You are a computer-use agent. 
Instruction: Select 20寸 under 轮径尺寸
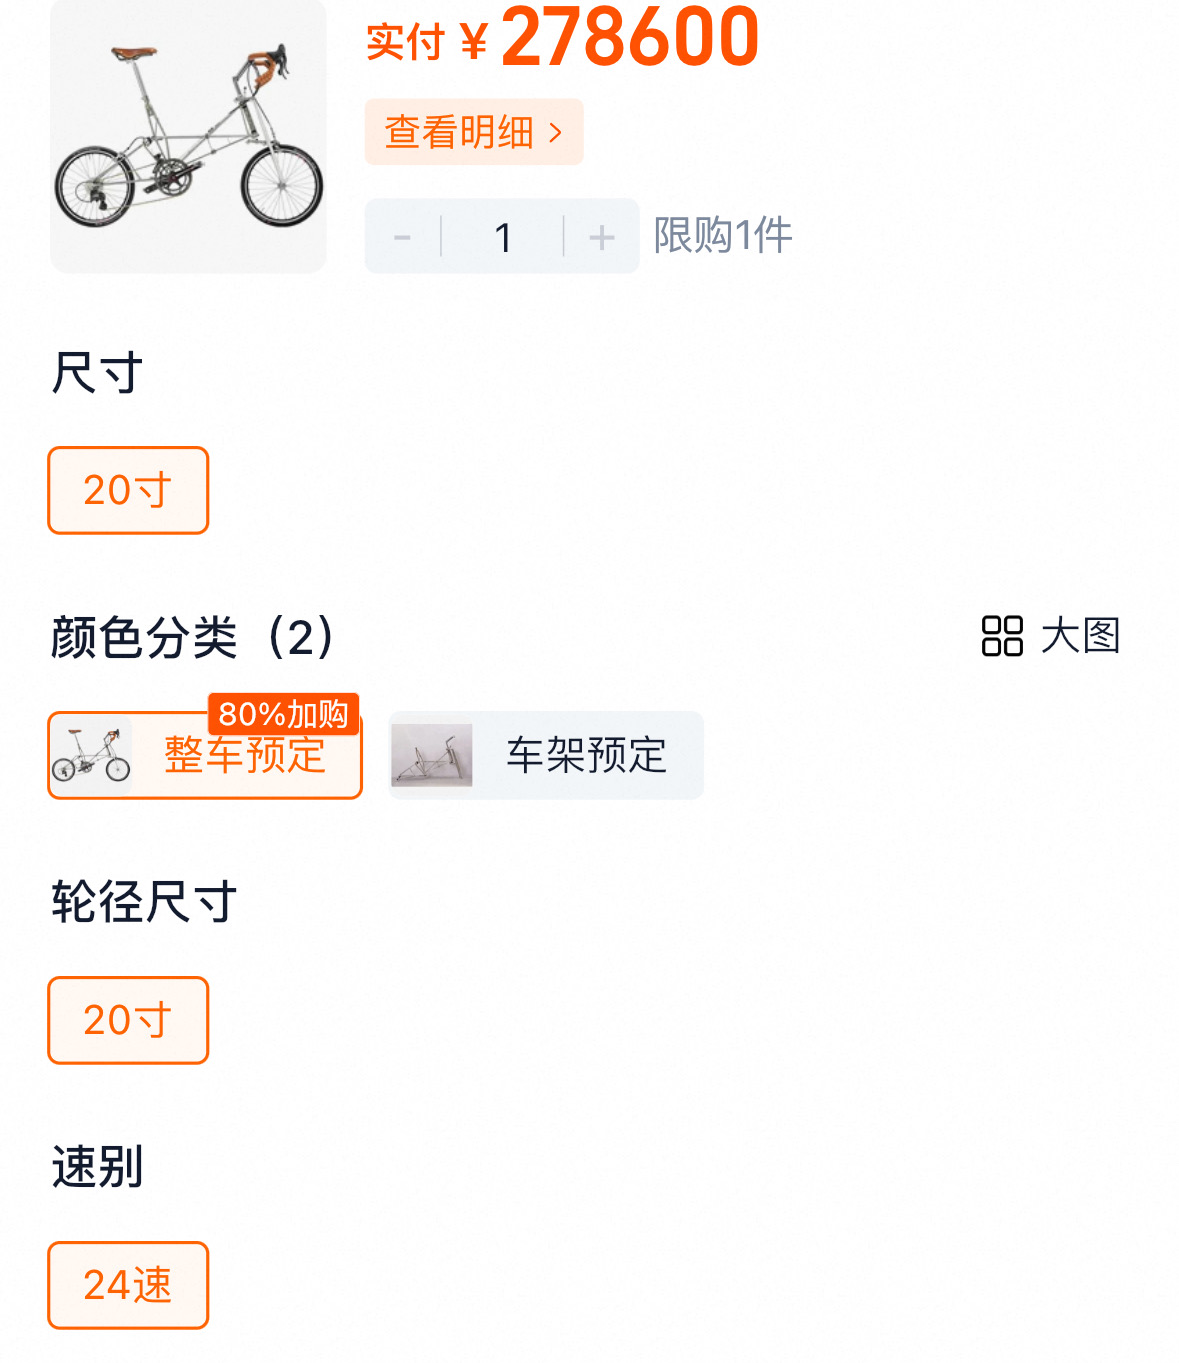point(128,1020)
